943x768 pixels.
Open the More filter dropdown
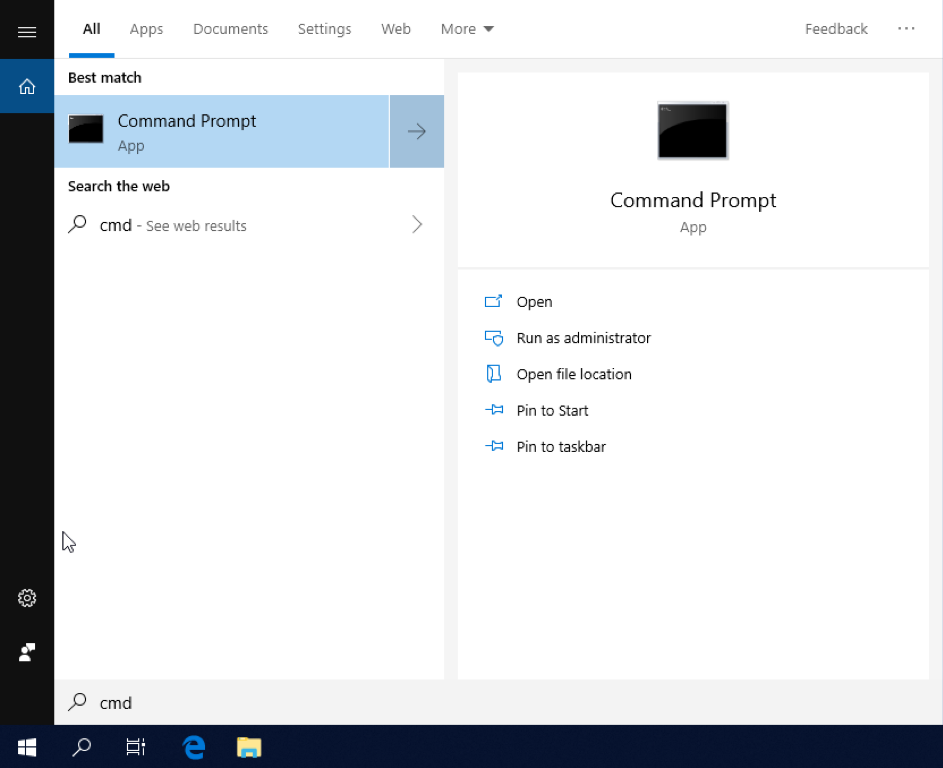pos(467,29)
